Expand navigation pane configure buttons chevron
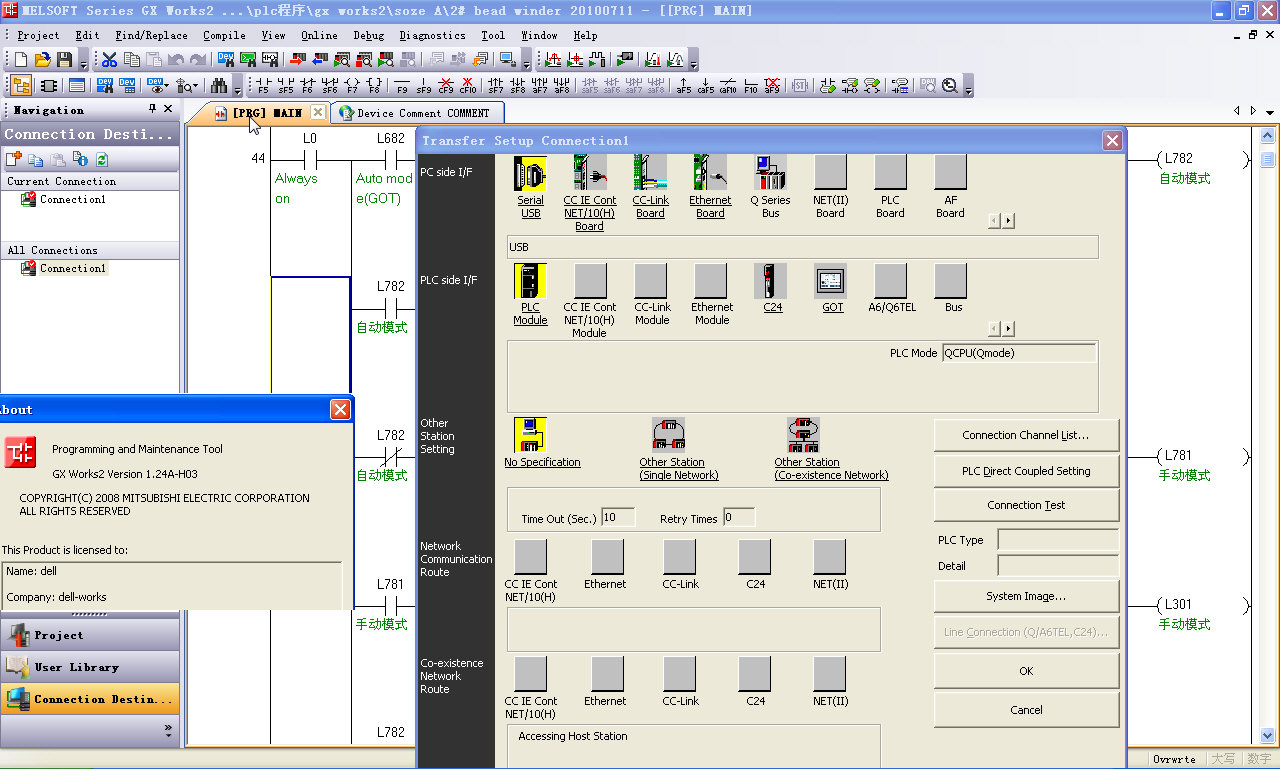 tap(168, 729)
